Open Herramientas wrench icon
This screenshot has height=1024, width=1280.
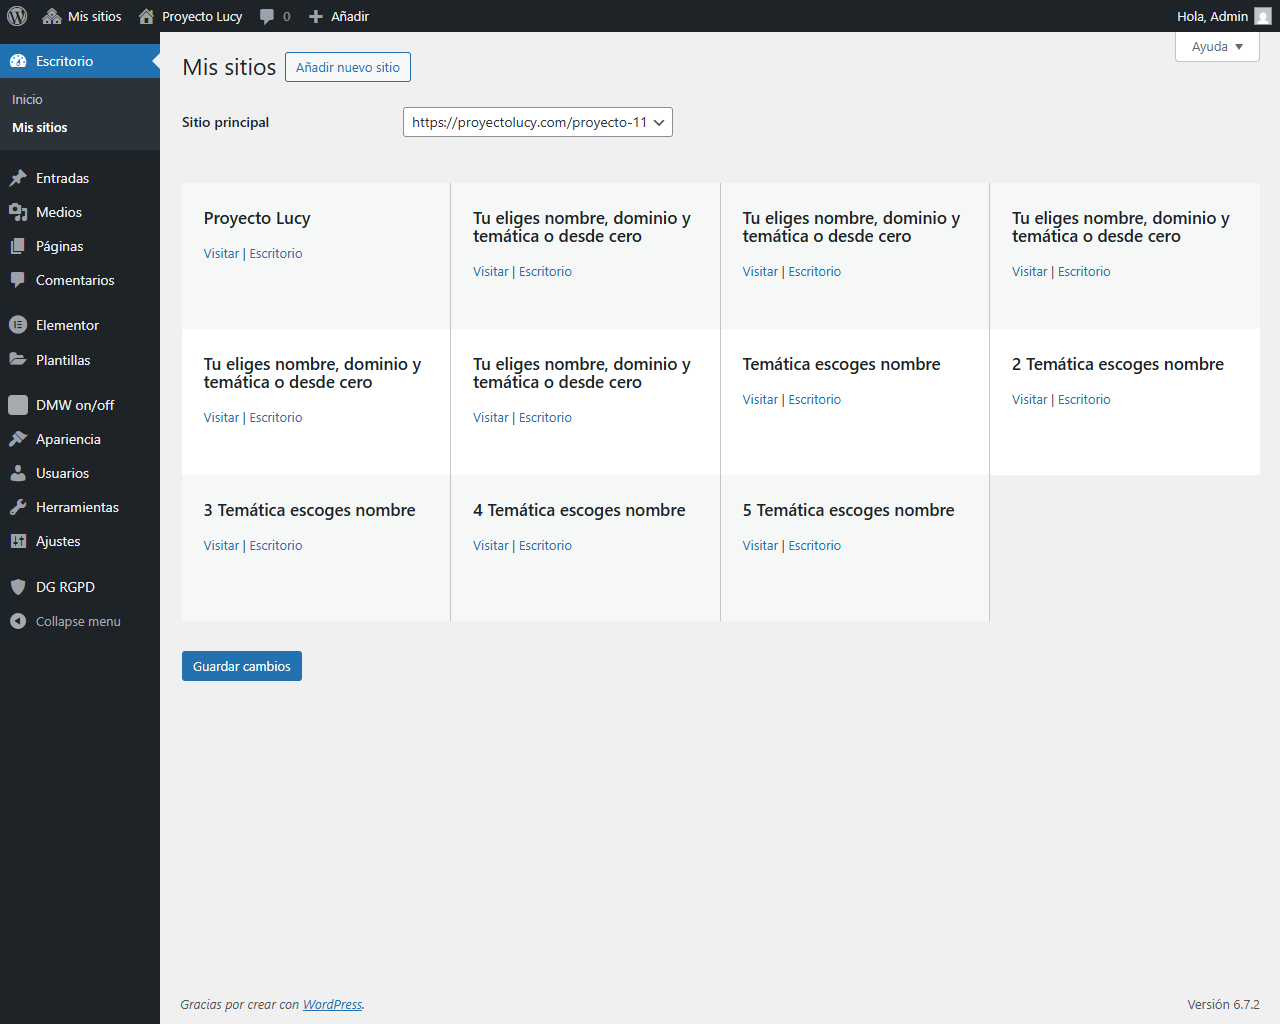pyautogui.click(x=18, y=507)
